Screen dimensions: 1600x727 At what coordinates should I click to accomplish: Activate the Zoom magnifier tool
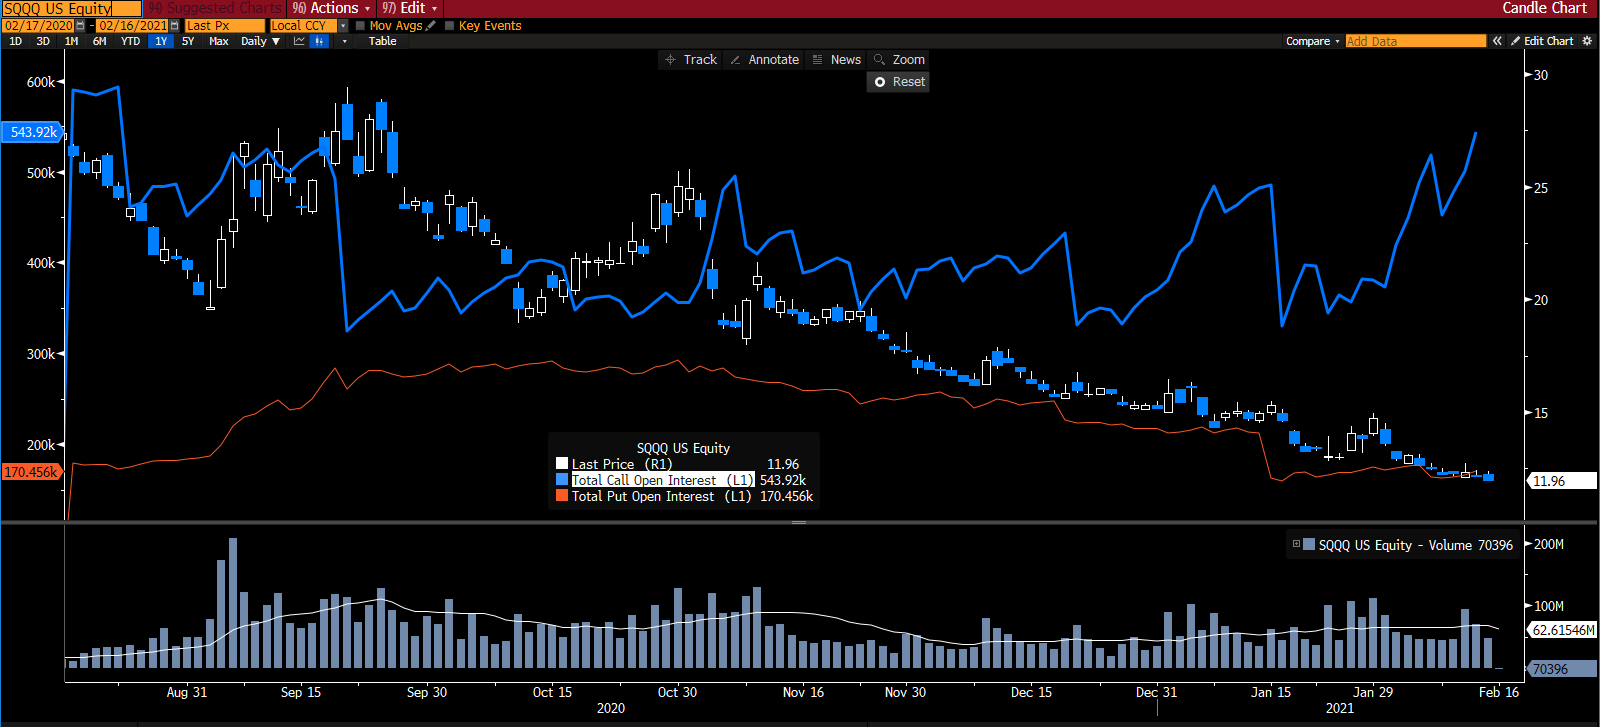pyautogui.click(x=899, y=60)
